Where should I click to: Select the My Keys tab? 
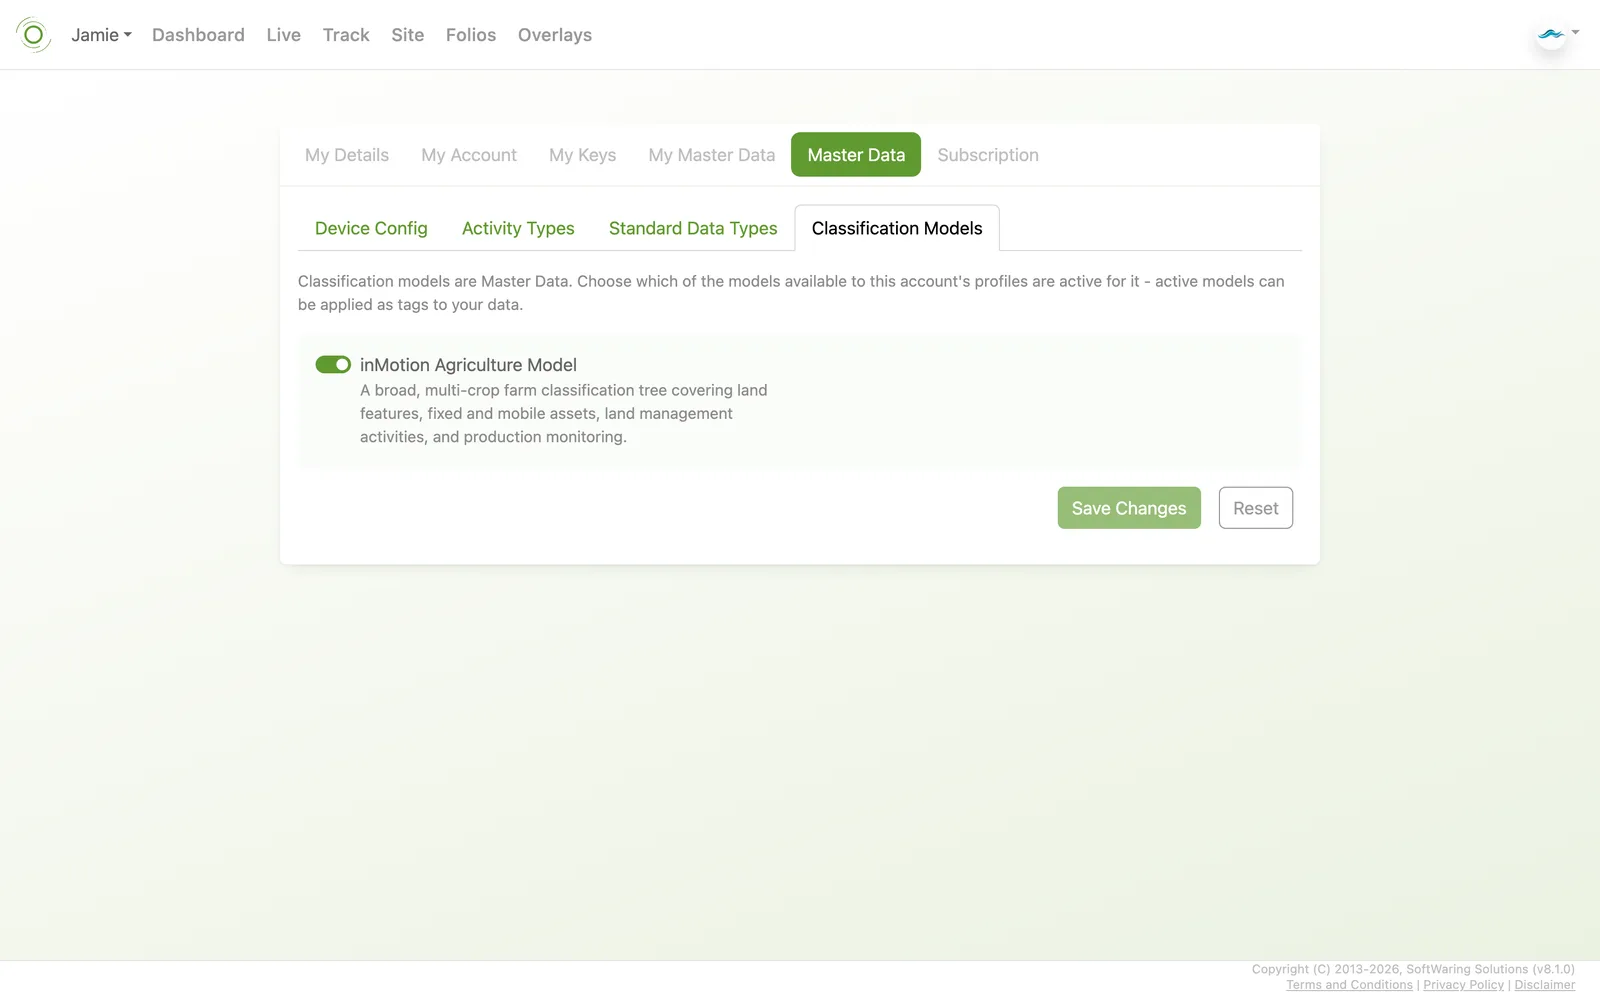point(583,155)
